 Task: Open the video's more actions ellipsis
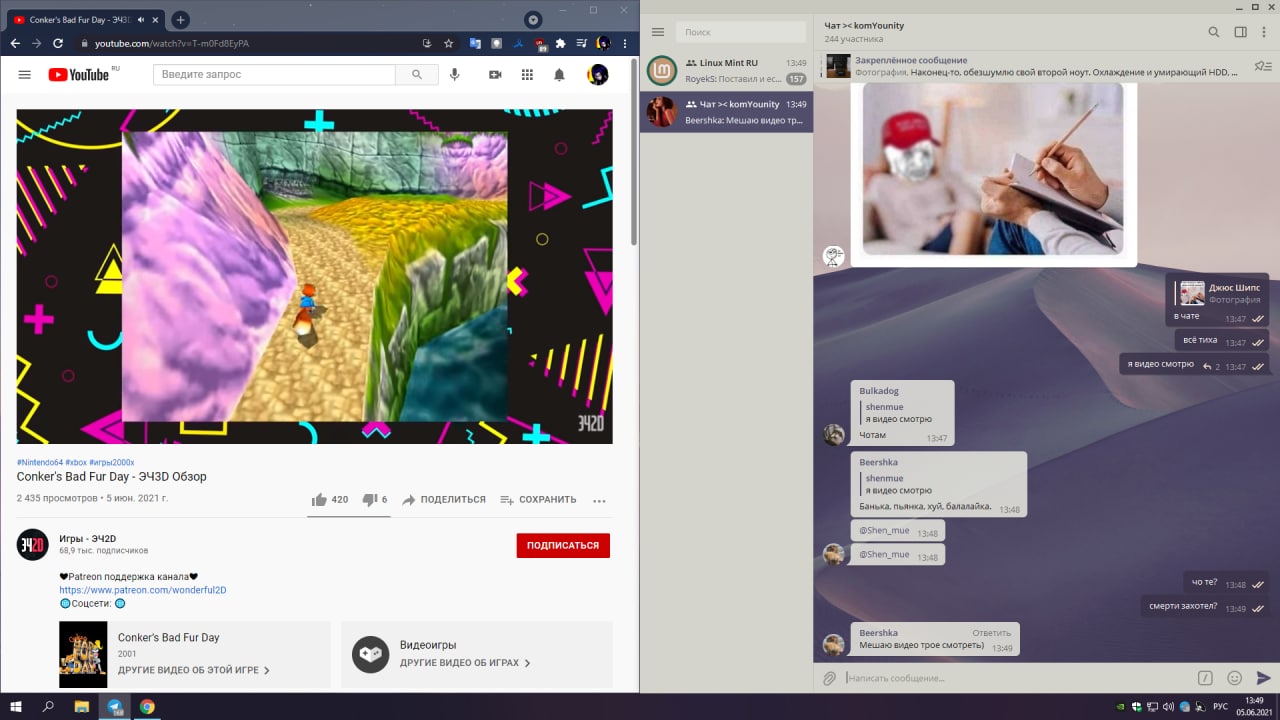click(599, 500)
